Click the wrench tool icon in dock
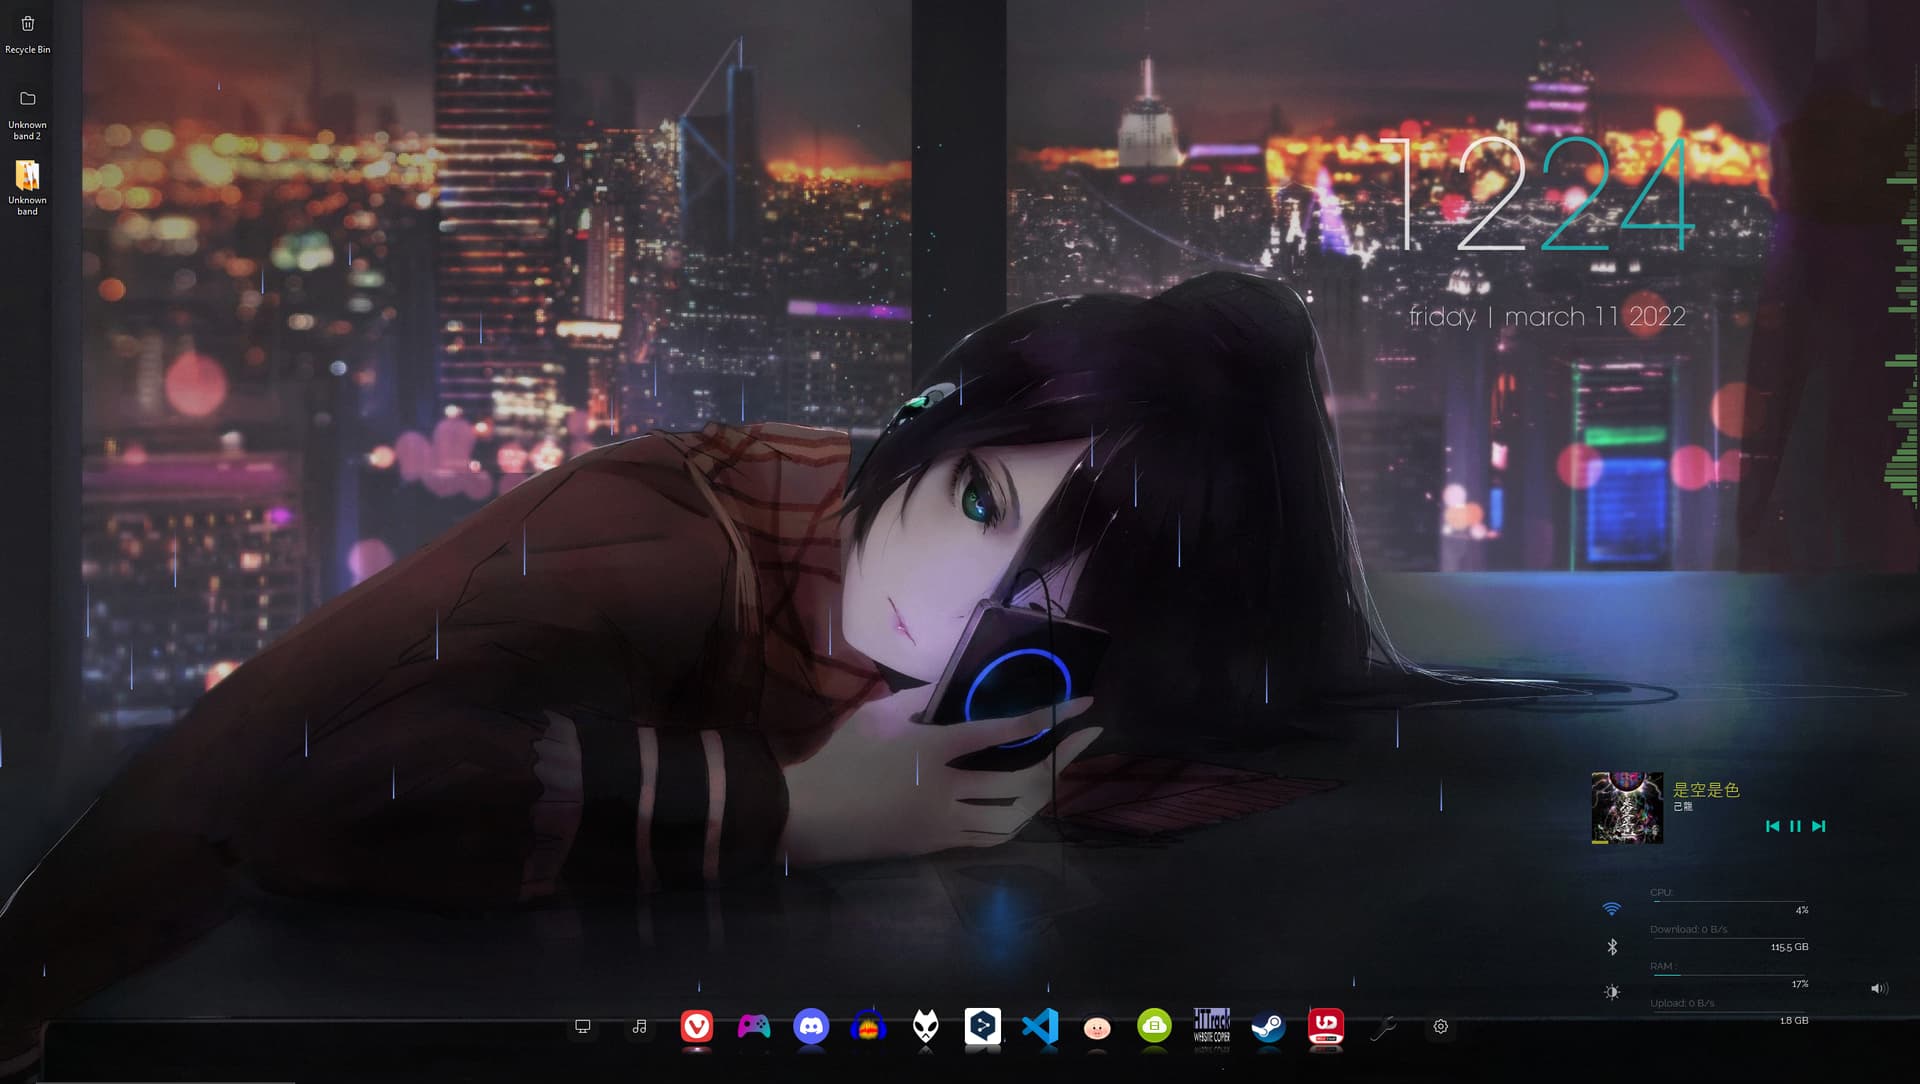Screen dimensions: 1920x1084 pos(1383,1027)
